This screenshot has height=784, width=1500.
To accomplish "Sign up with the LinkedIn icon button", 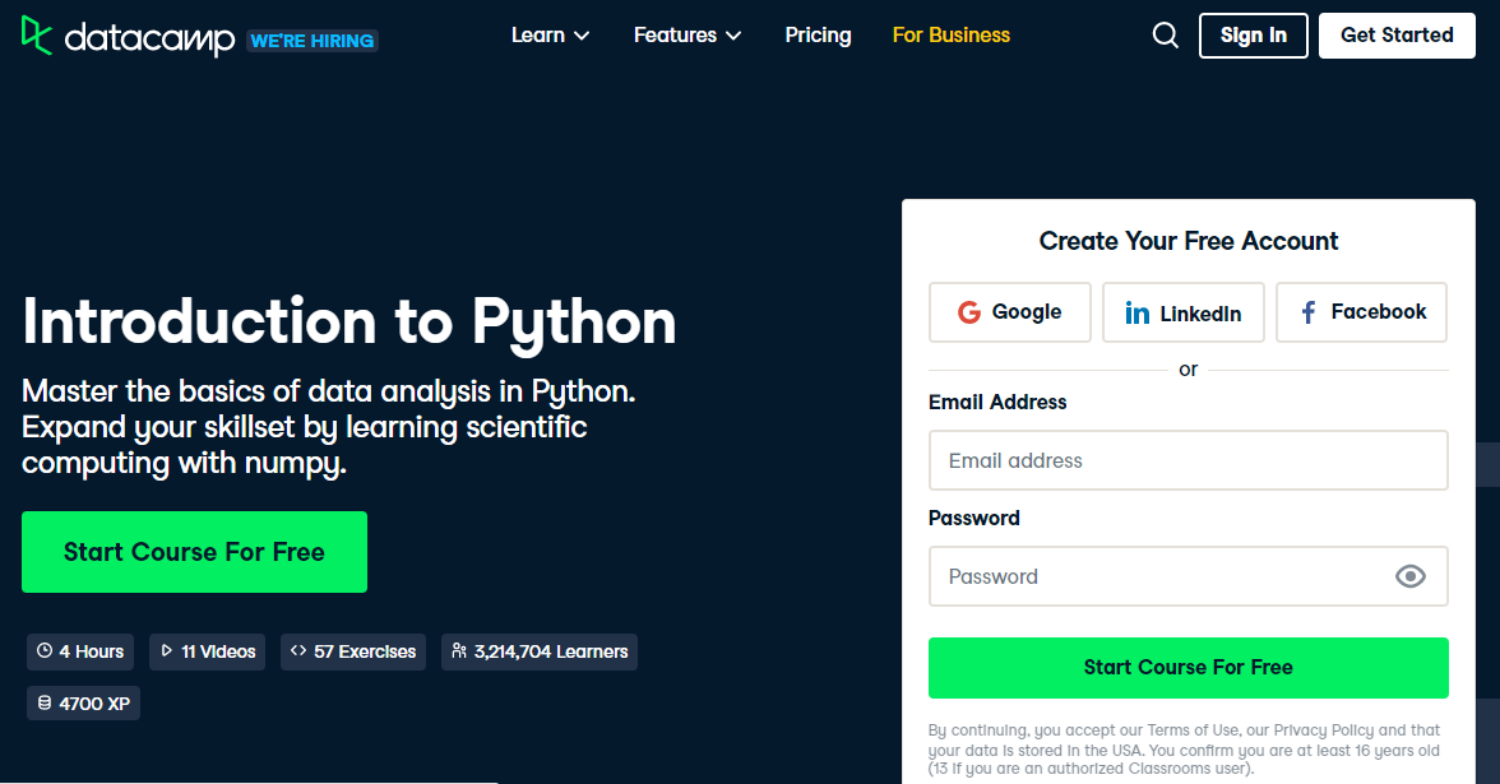I will click(1183, 312).
